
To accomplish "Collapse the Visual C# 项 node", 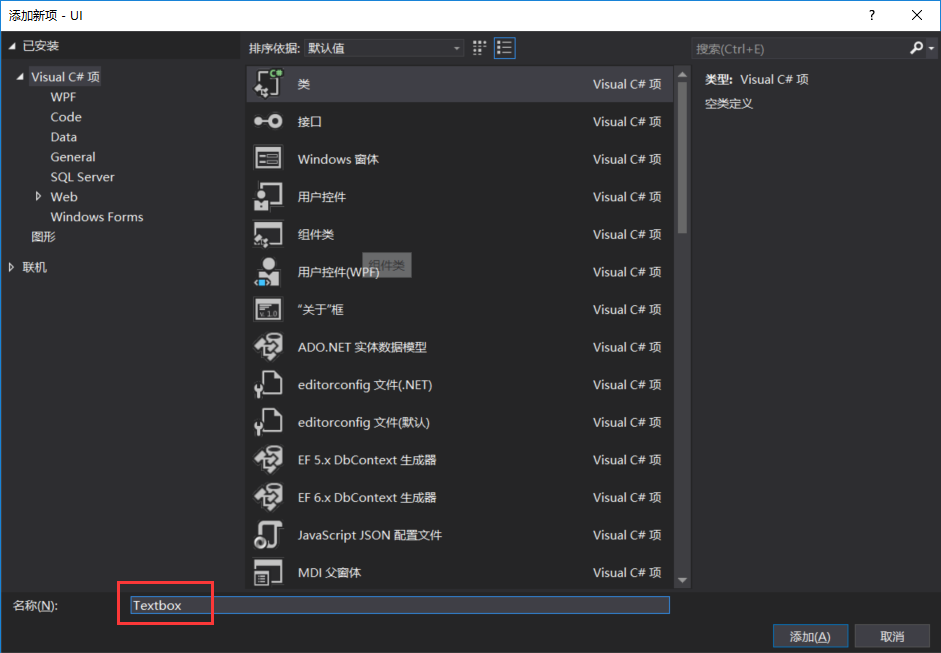I will (22, 76).
